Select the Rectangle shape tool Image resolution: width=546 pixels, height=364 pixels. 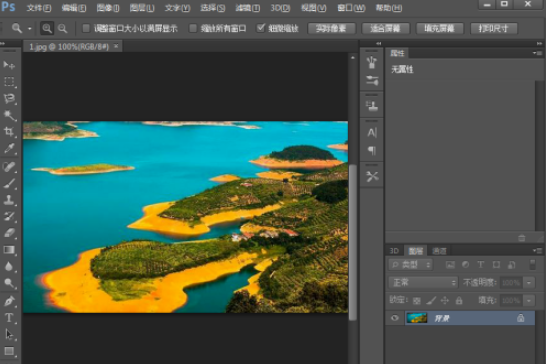(x=9, y=351)
